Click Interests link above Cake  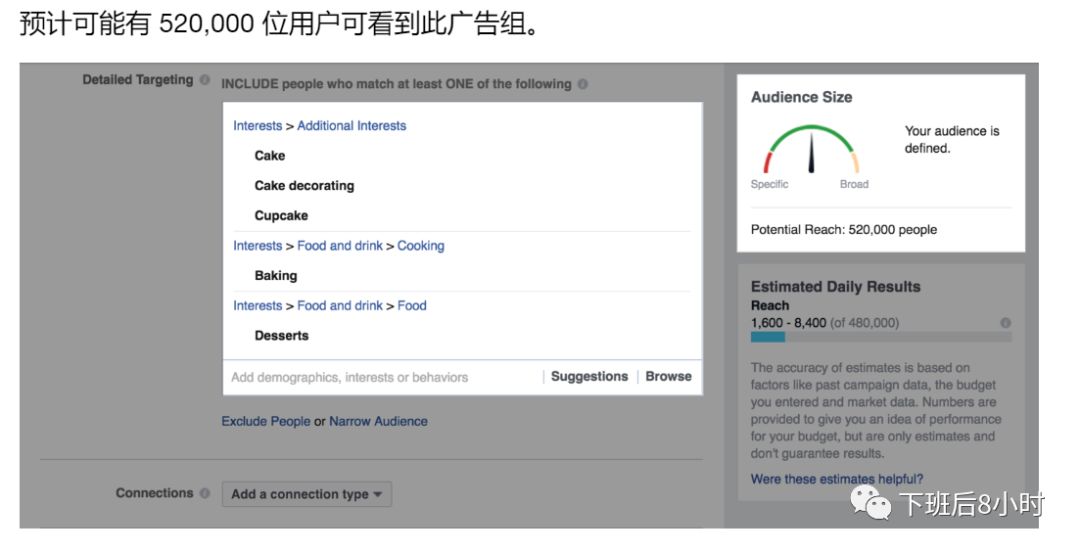click(x=258, y=125)
